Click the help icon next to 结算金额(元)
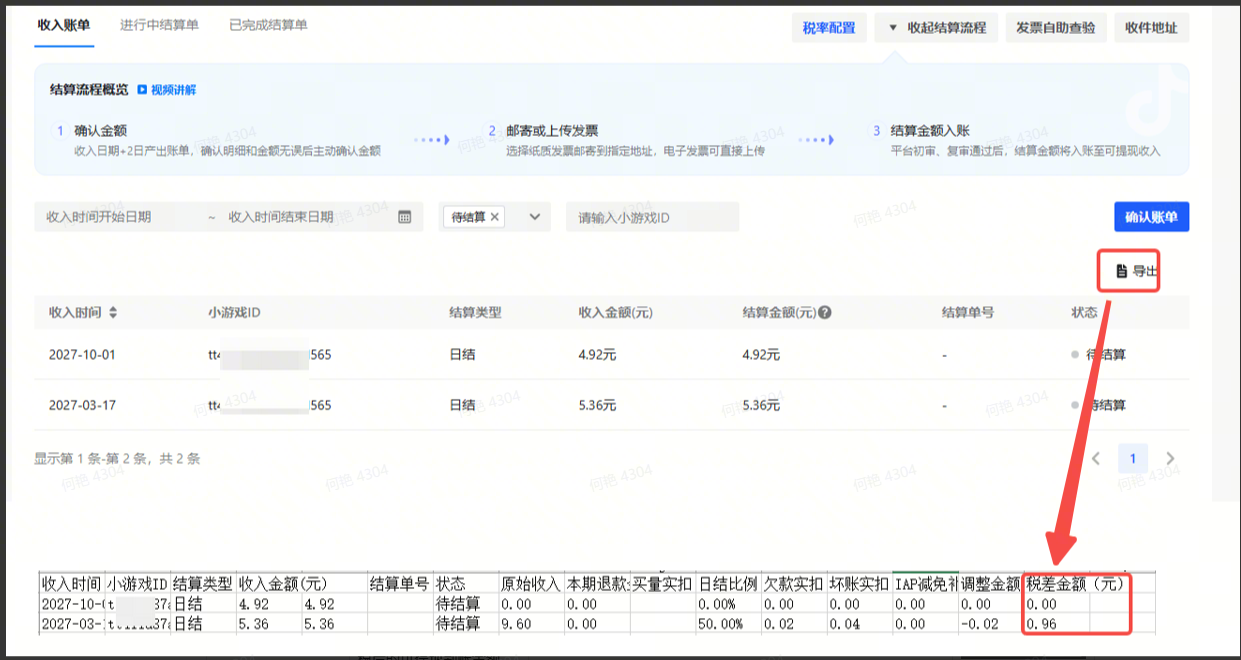The width and height of the screenshot is (1241, 660). coord(825,313)
